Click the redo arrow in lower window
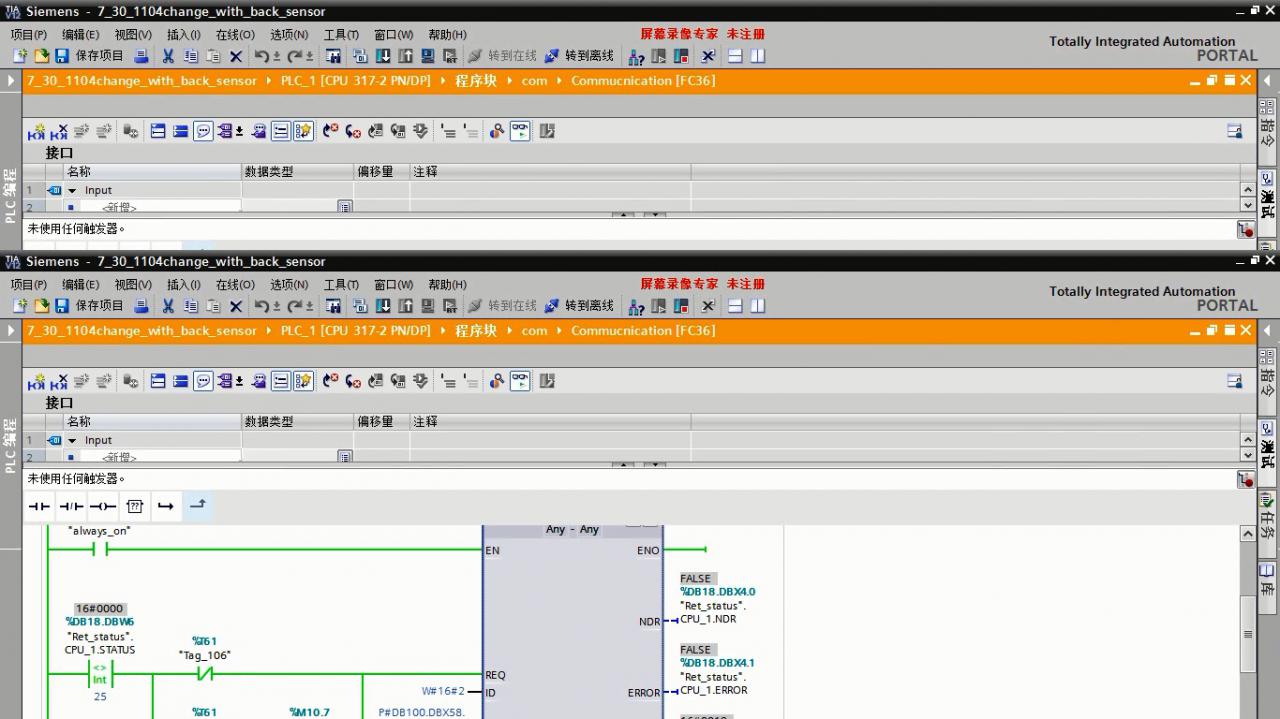 tap(294, 306)
